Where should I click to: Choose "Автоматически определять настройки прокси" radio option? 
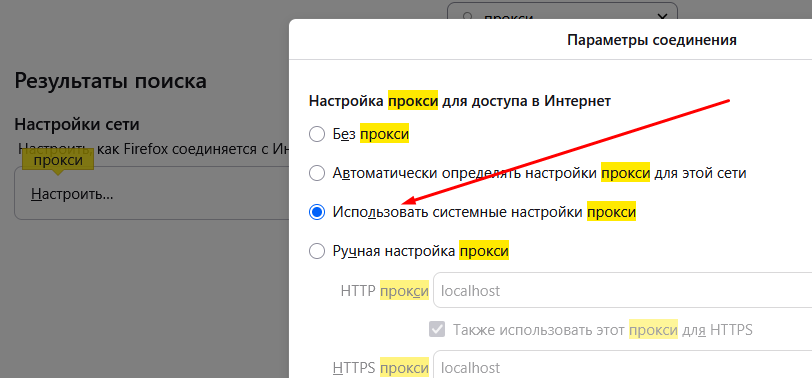(x=316, y=173)
